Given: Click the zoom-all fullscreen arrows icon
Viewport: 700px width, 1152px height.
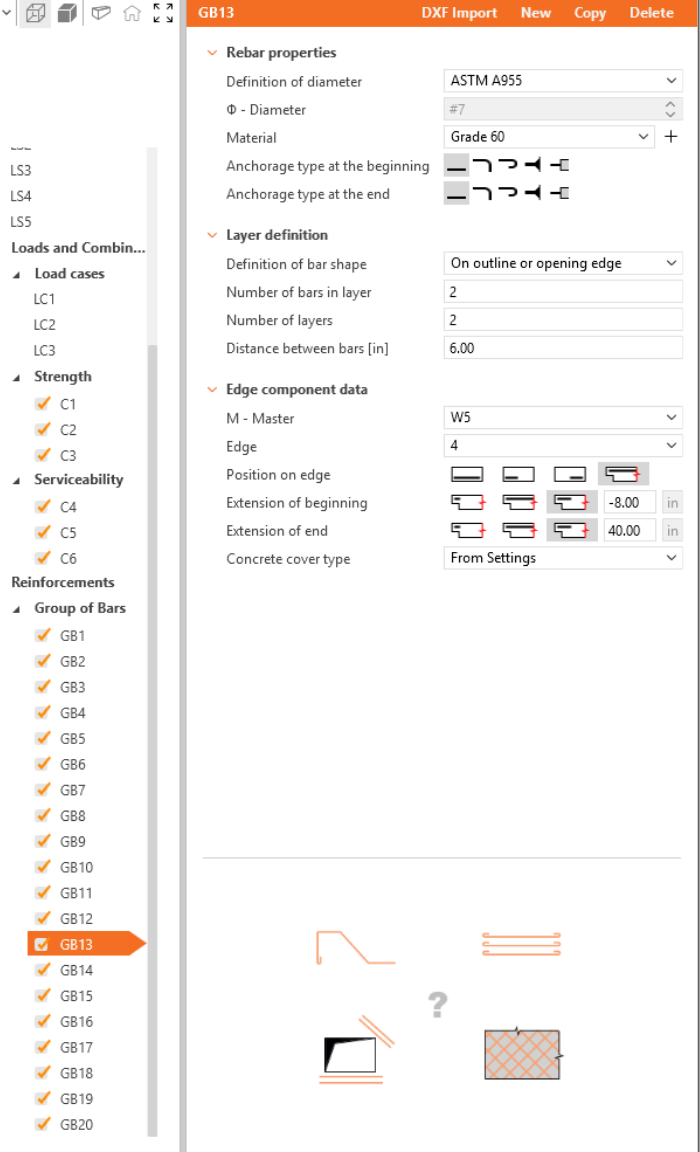Looking at the screenshot, I should (x=163, y=14).
